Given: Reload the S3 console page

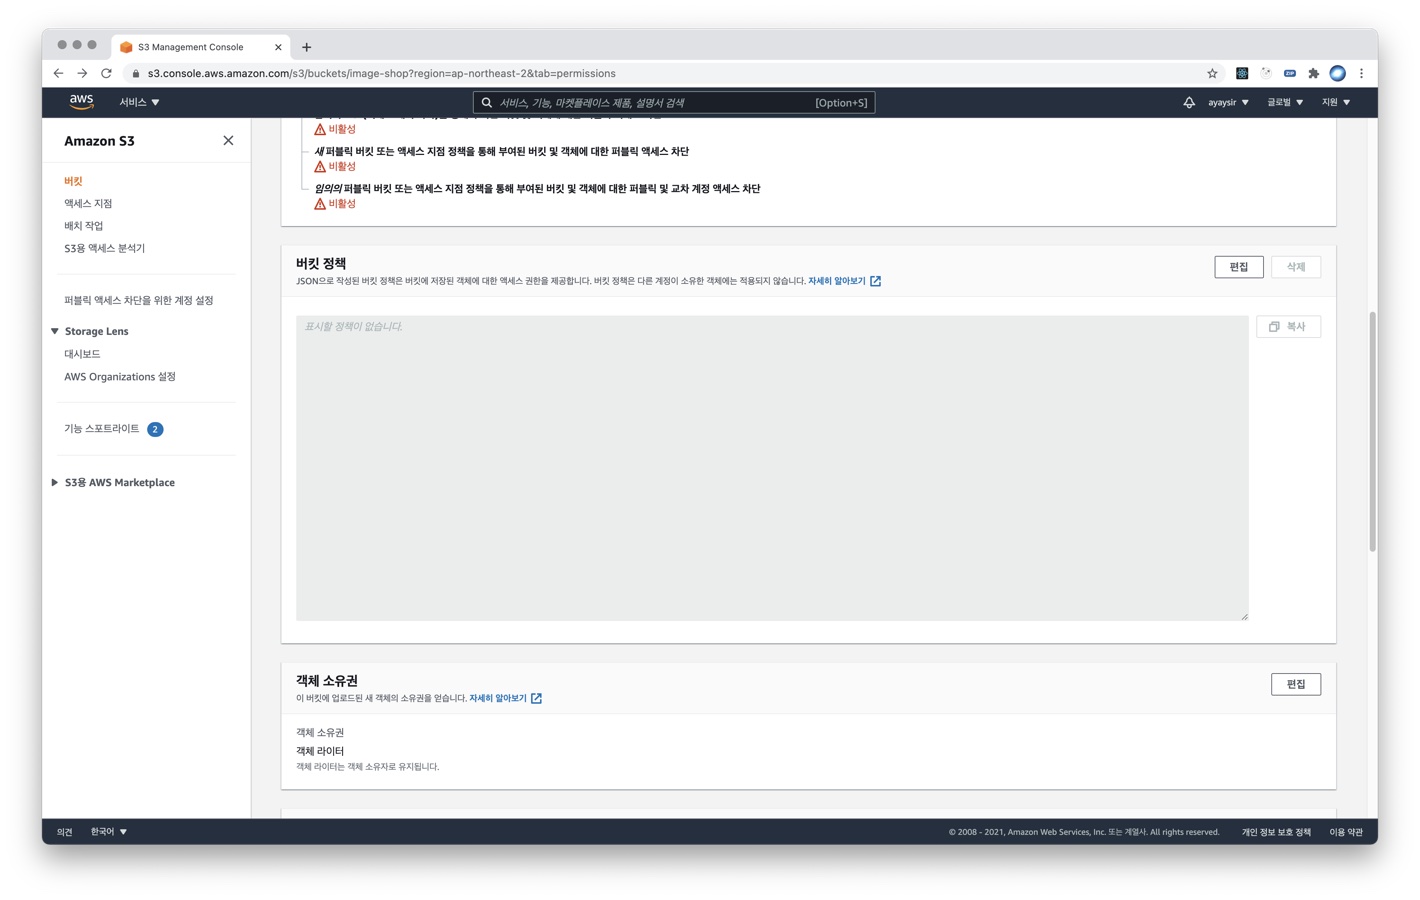Looking at the screenshot, I should (x=106, y=73).
